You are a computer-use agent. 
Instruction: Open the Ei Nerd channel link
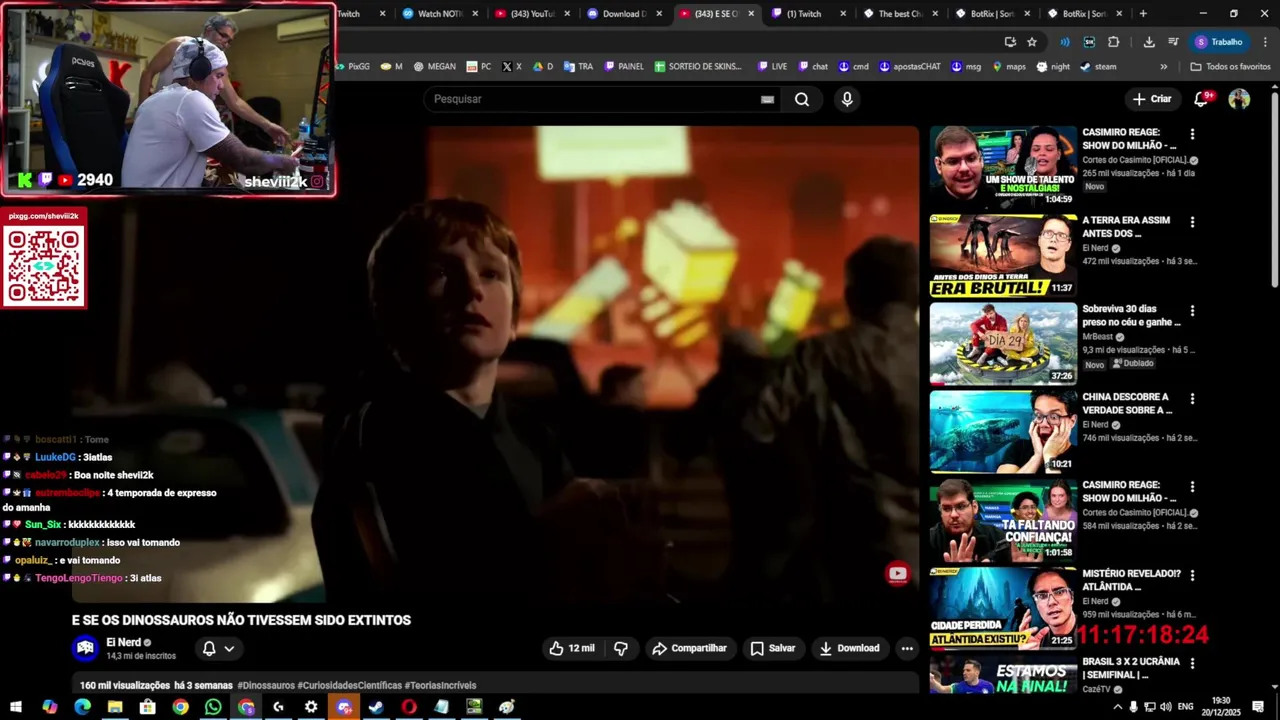pos(124,642)
